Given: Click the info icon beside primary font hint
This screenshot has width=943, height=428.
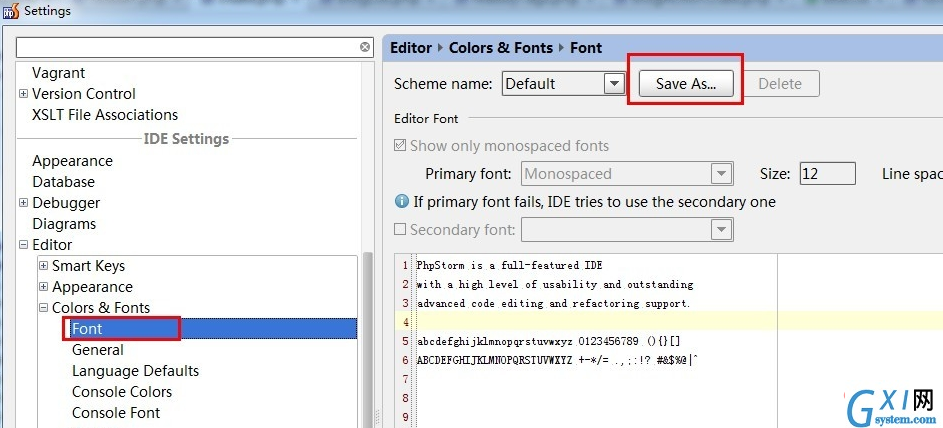Looking at the screenshot, I should (x=402, y=201).
